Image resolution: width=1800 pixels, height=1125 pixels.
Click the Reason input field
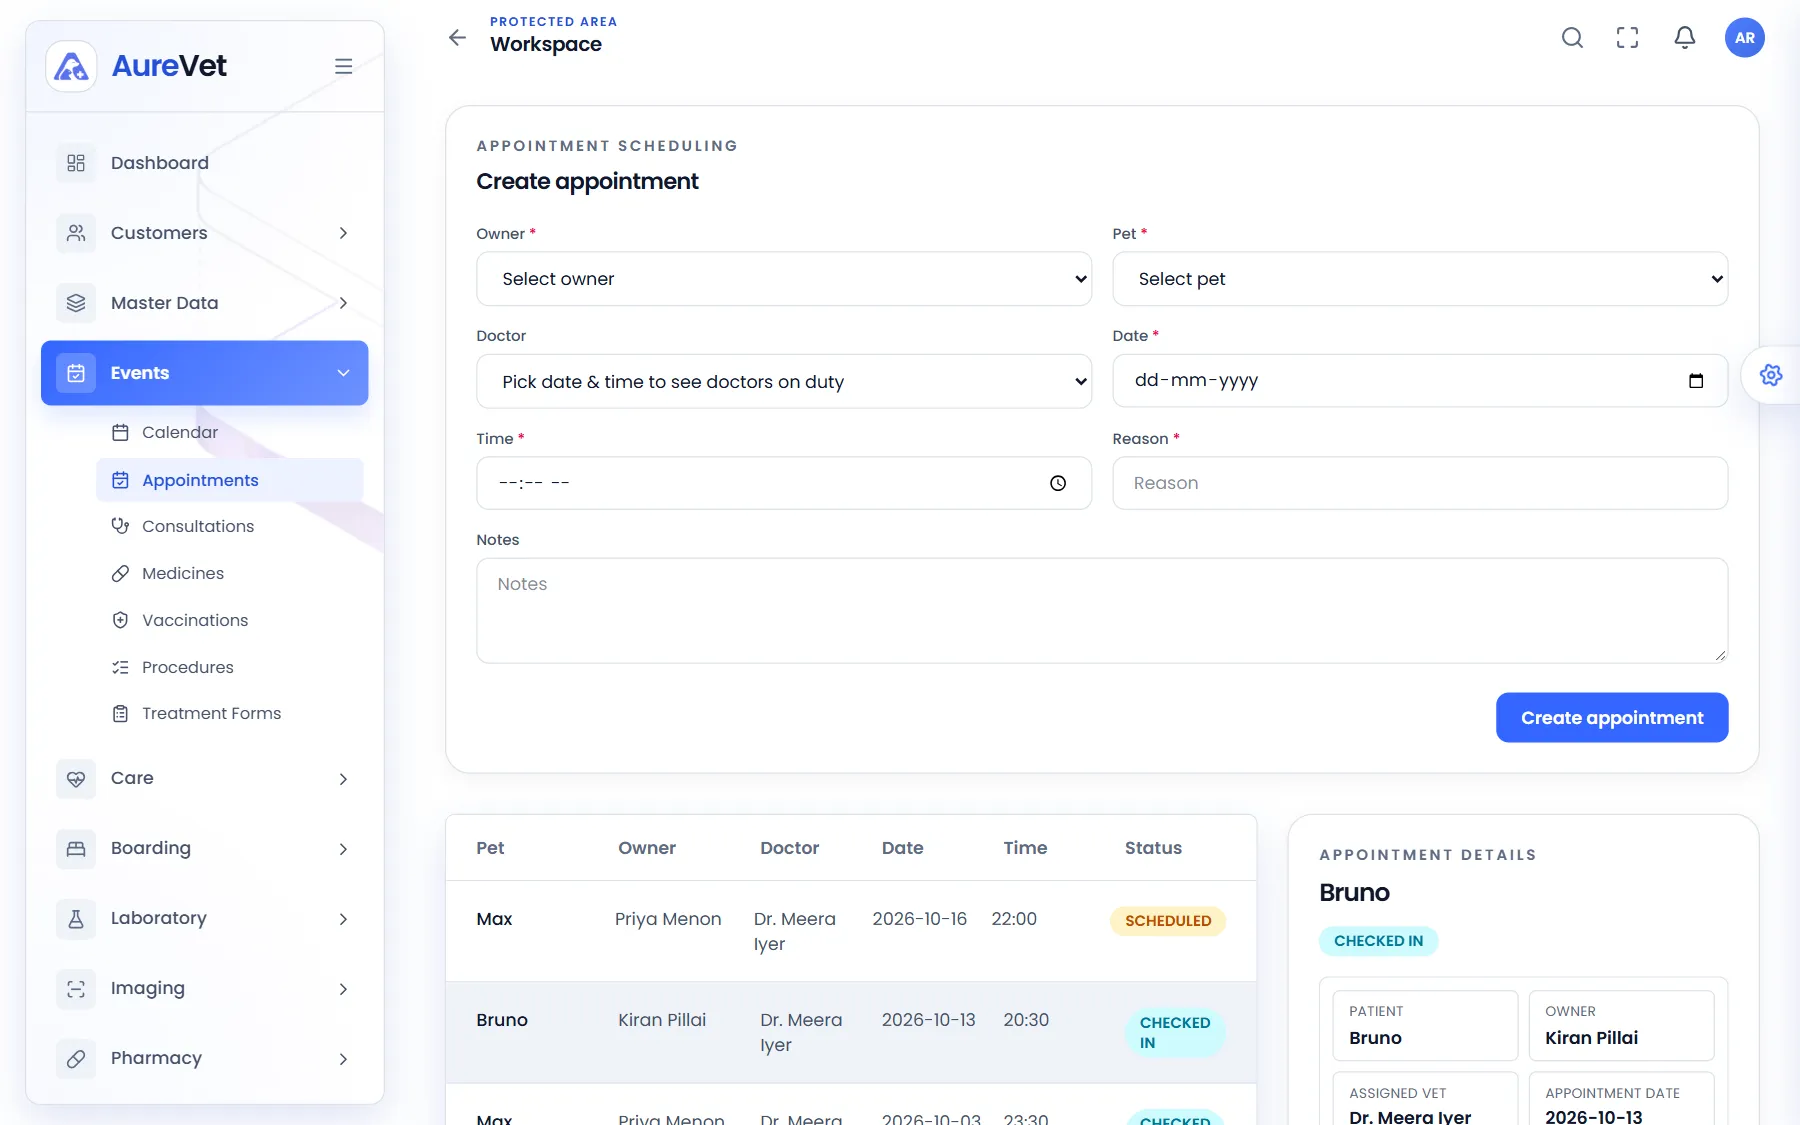[1420, 483]
